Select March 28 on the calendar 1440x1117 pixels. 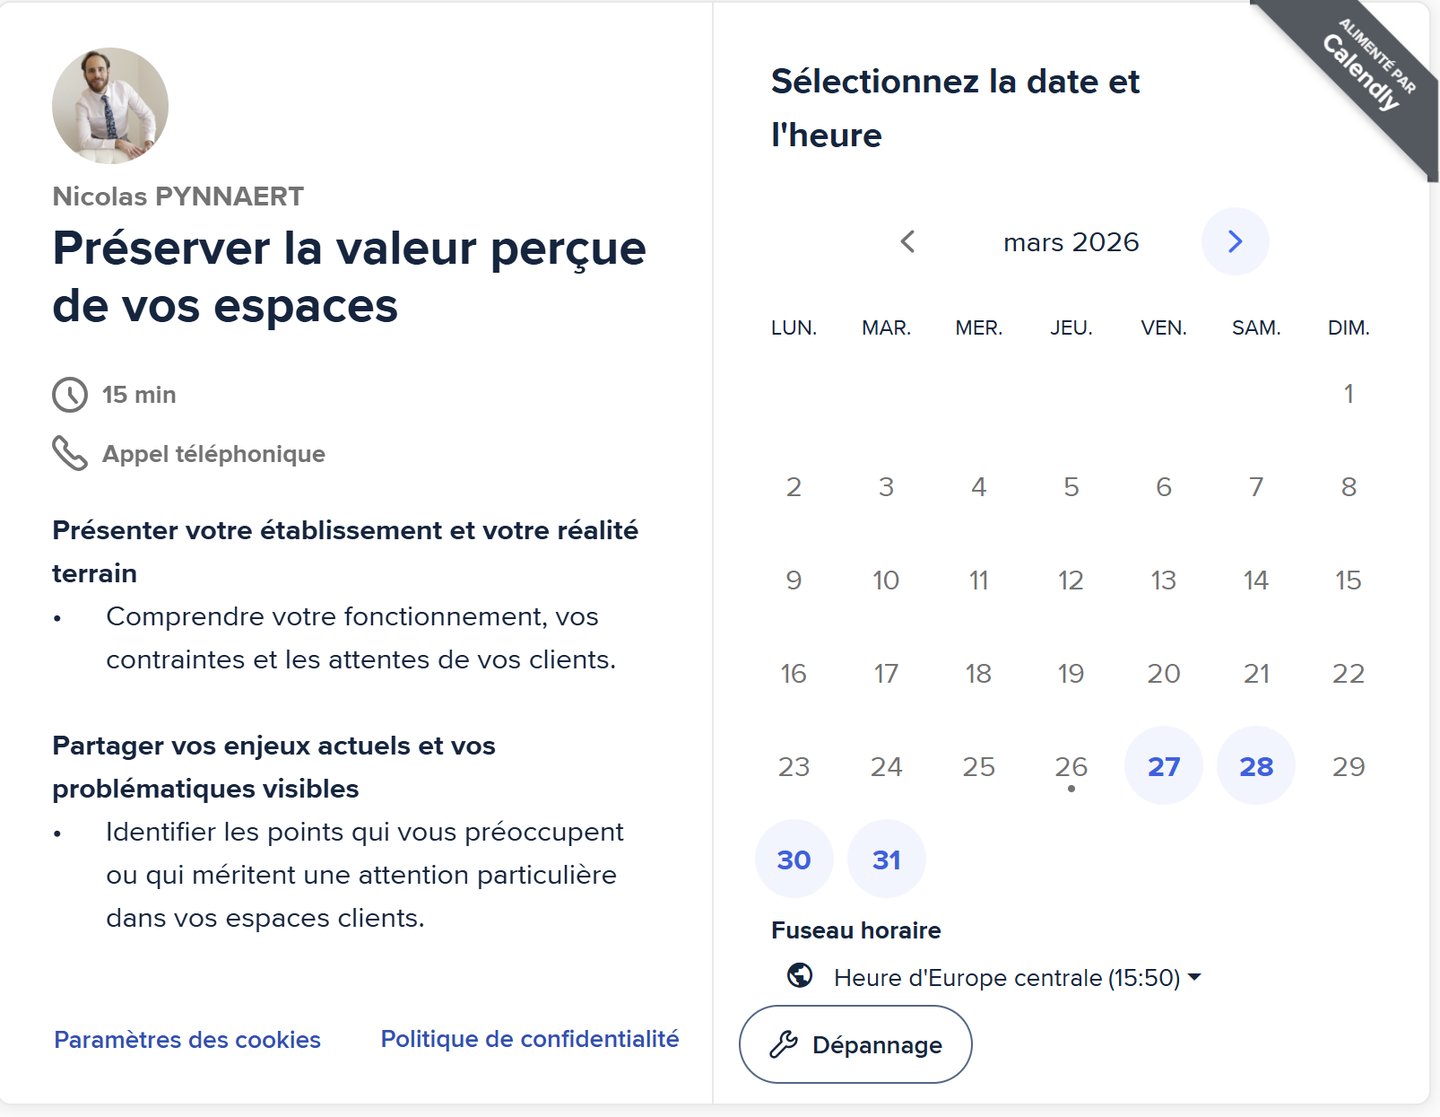click(1256, 766)
